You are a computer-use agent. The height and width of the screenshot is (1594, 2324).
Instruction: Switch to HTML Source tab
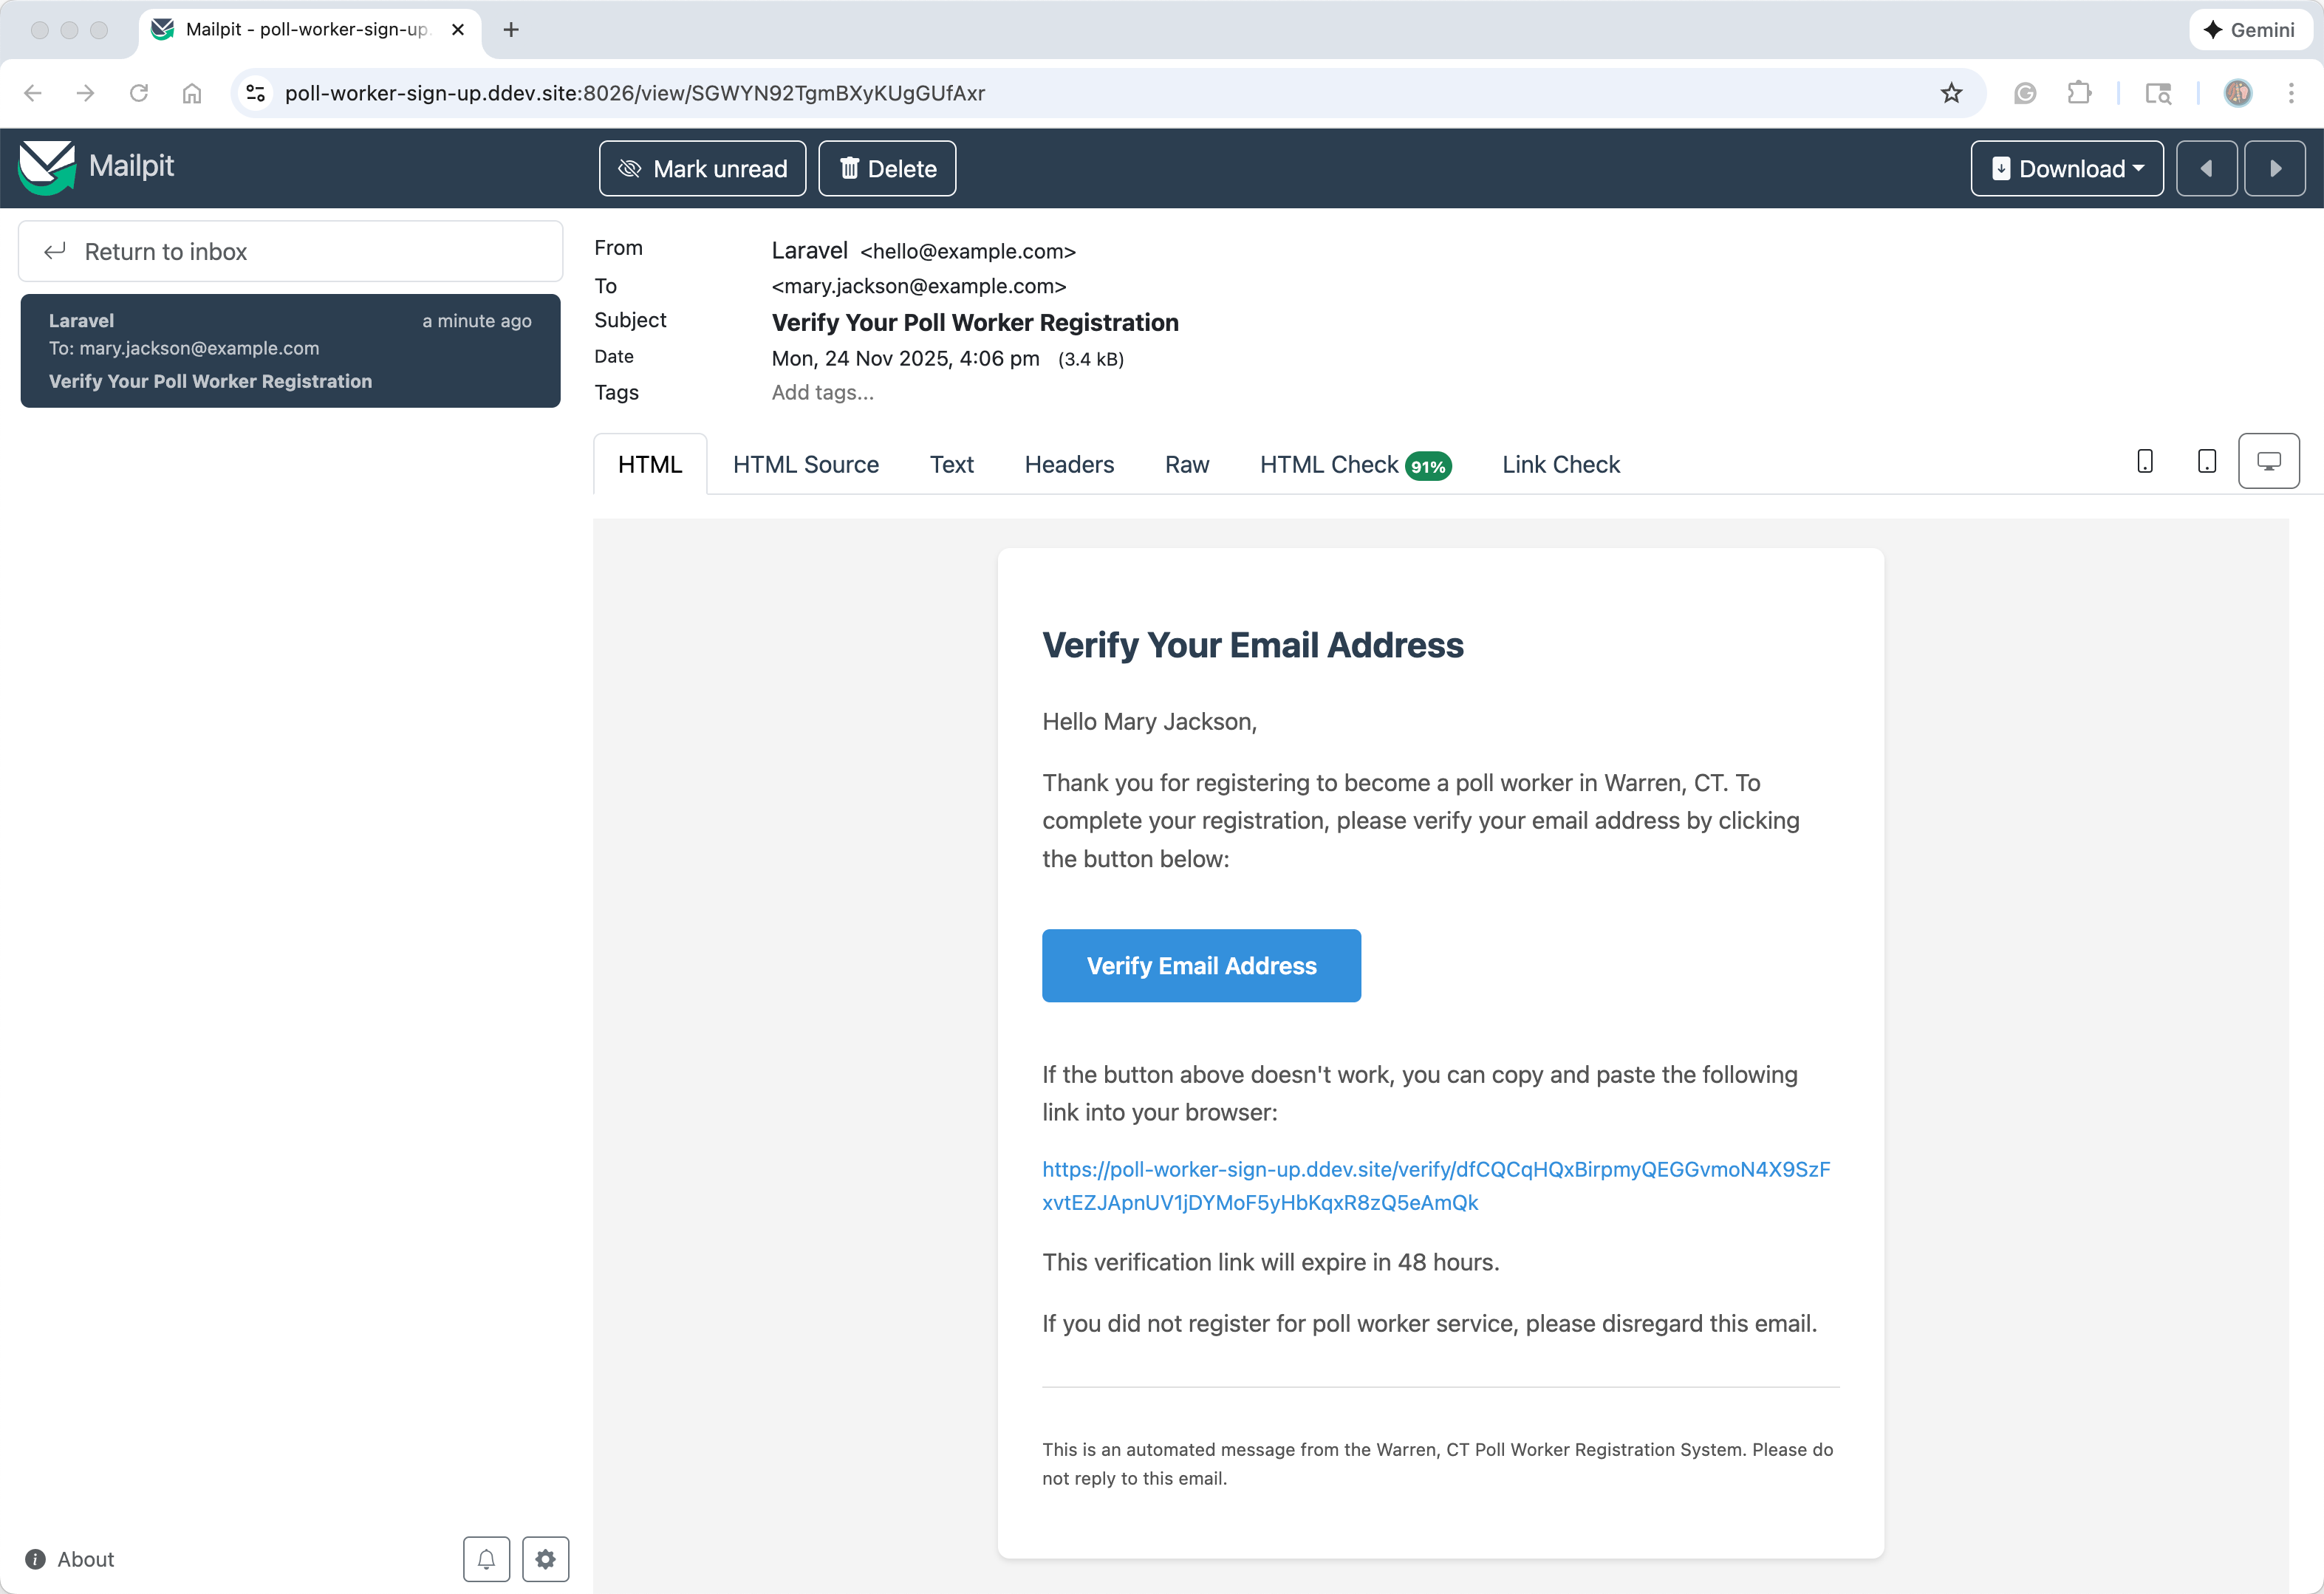[805, 464]
